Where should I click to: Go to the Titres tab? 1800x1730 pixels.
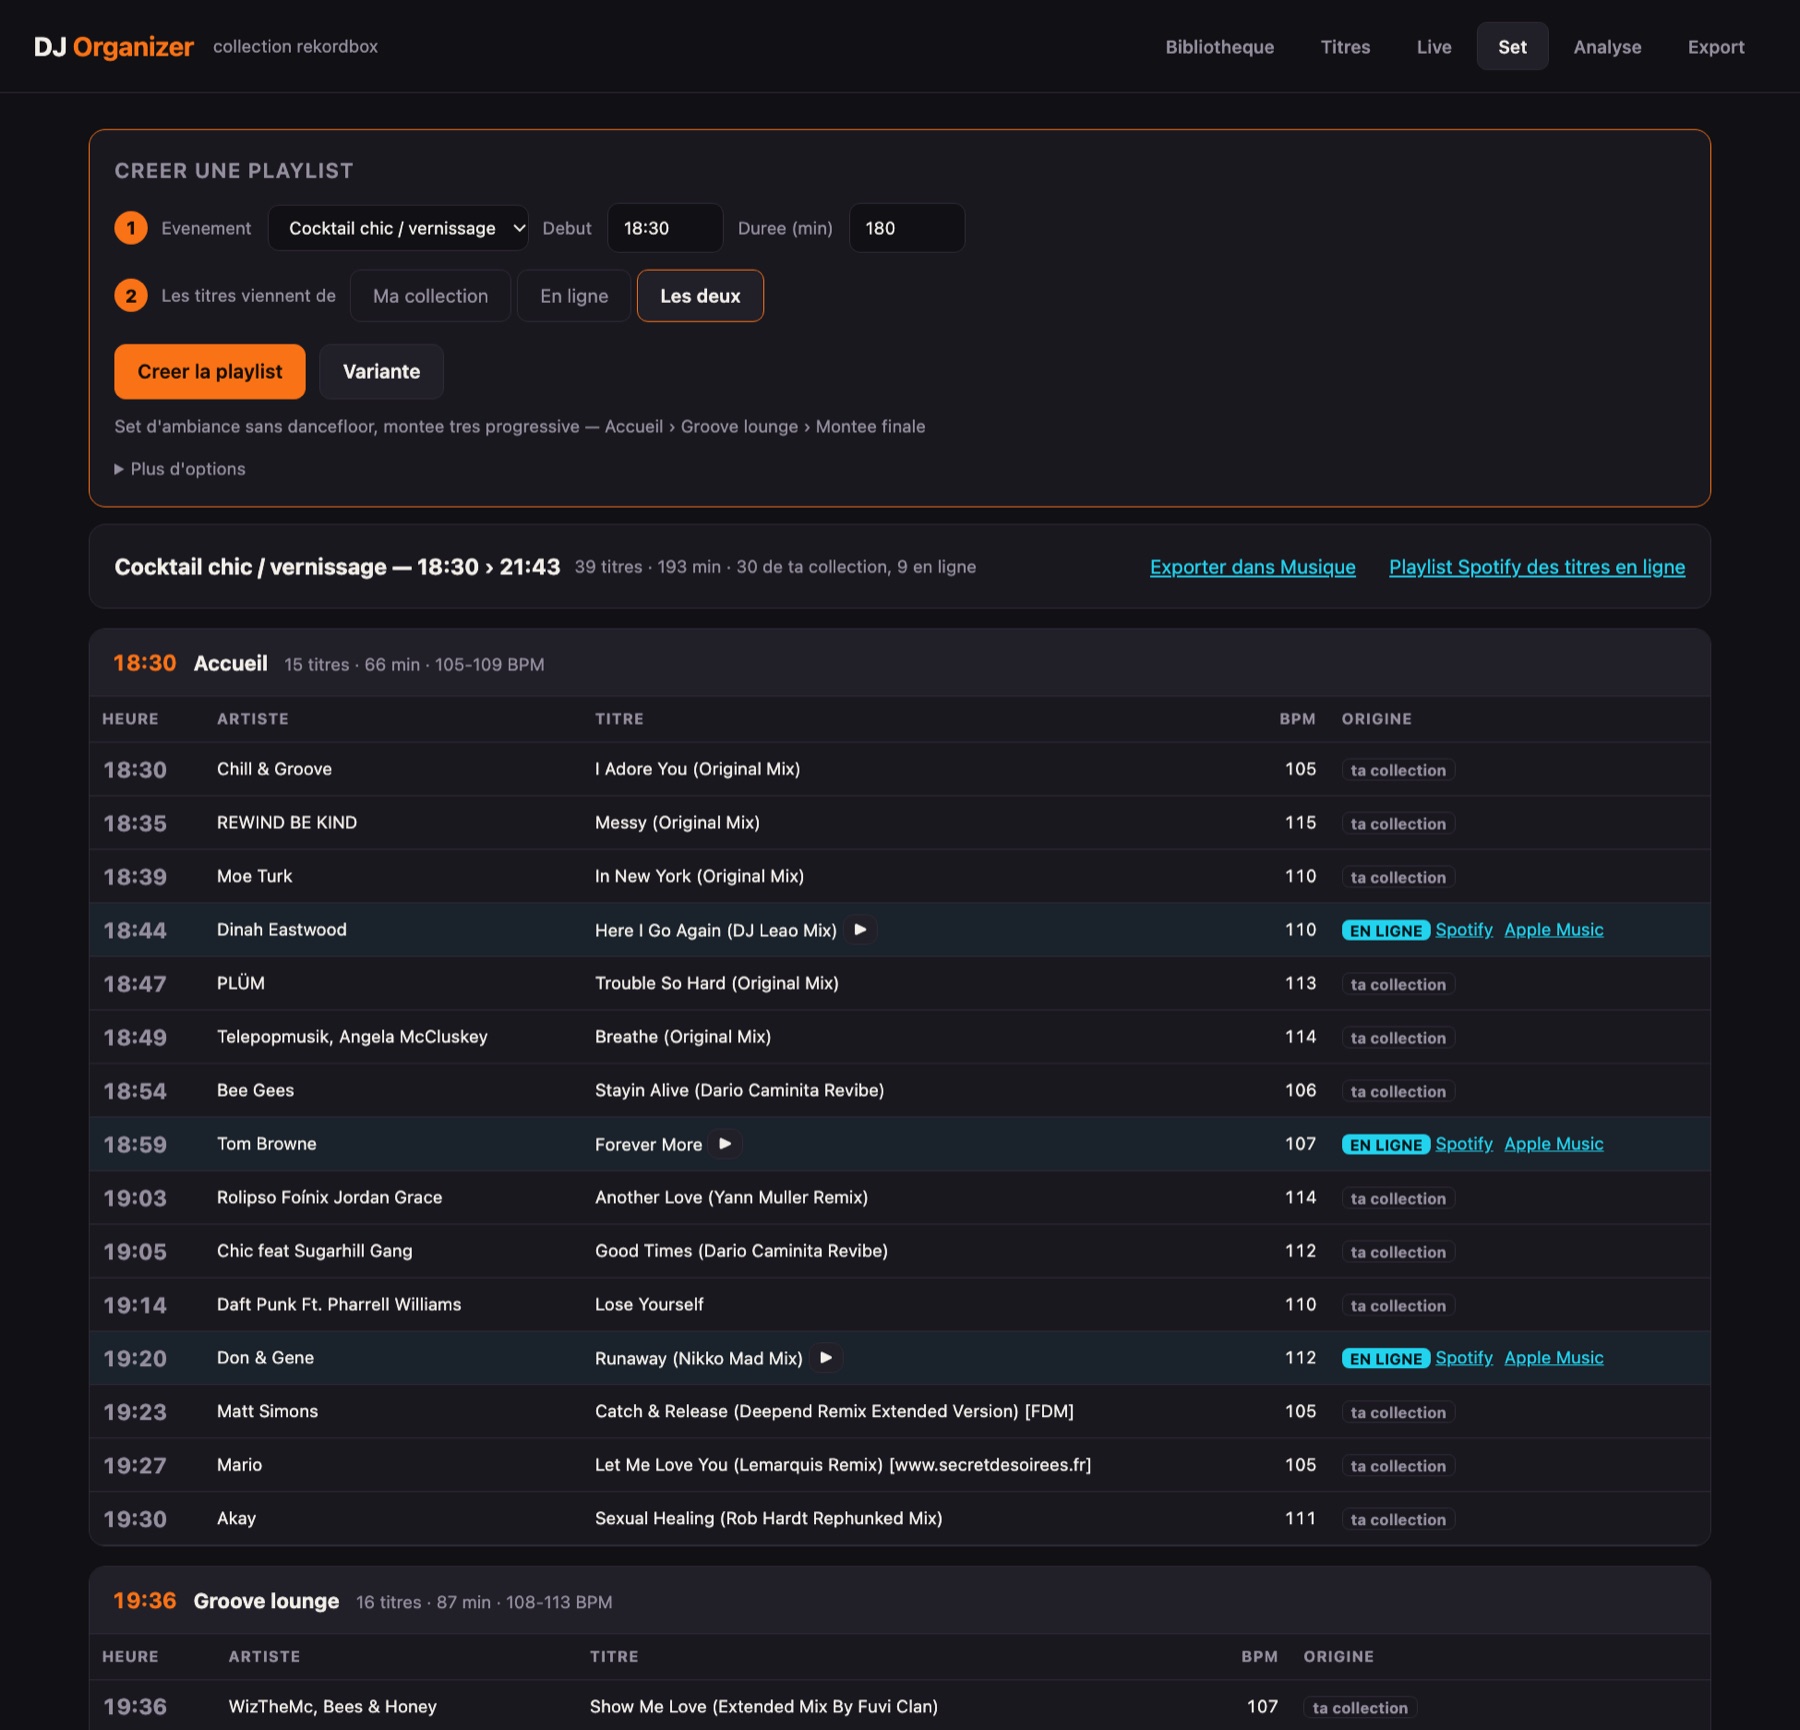point(1345,47)
